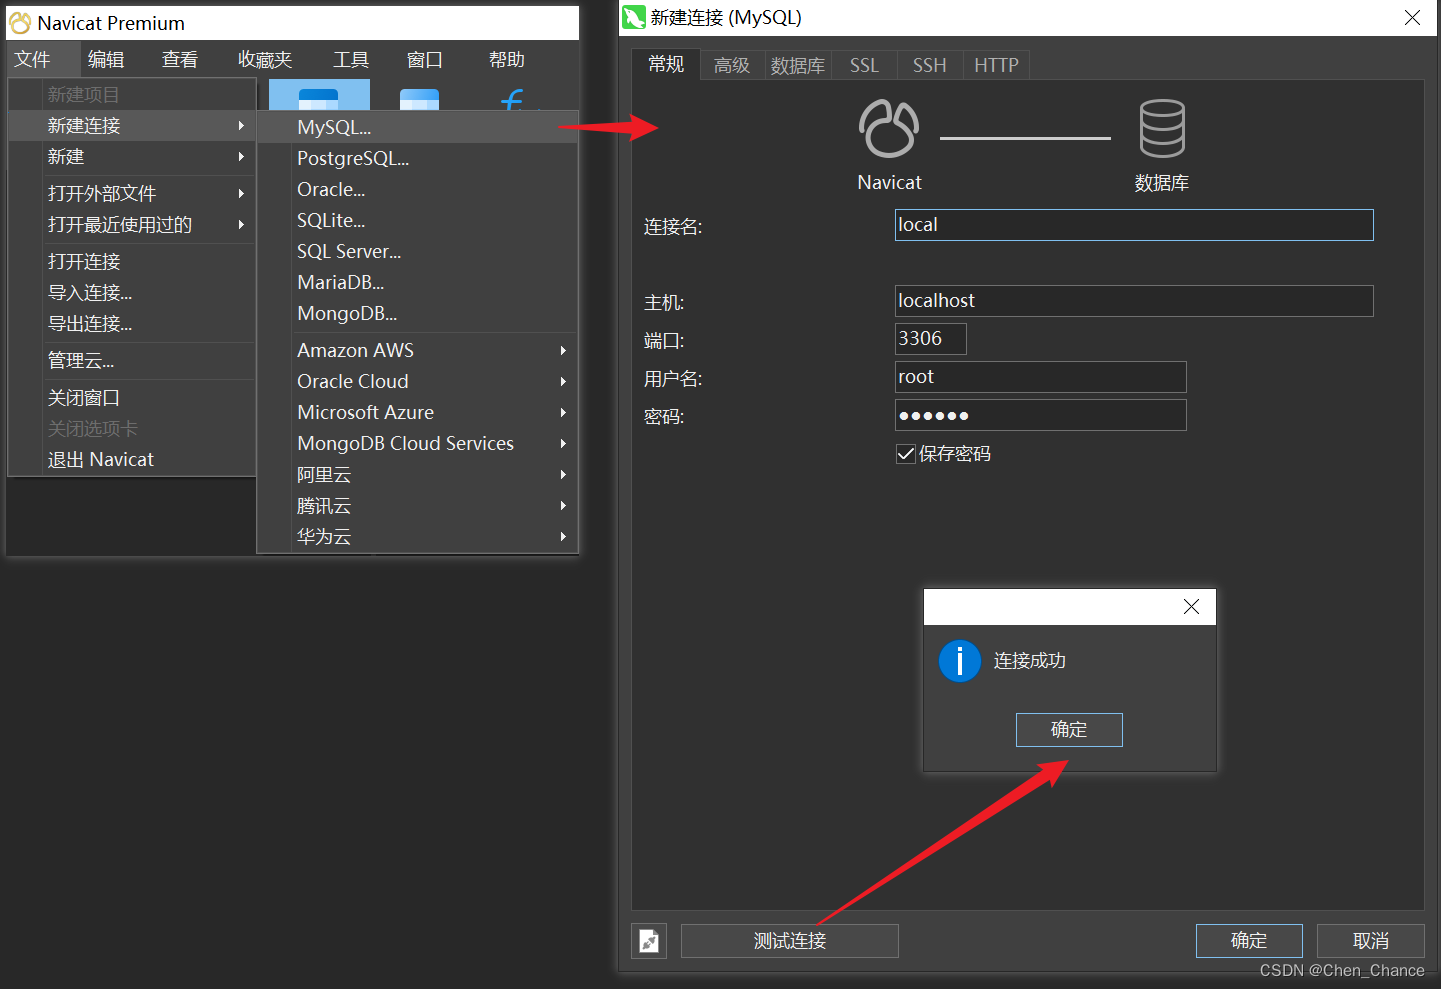
Task: Expand the Oracle Cloud submenu
Action: (563, 382)
